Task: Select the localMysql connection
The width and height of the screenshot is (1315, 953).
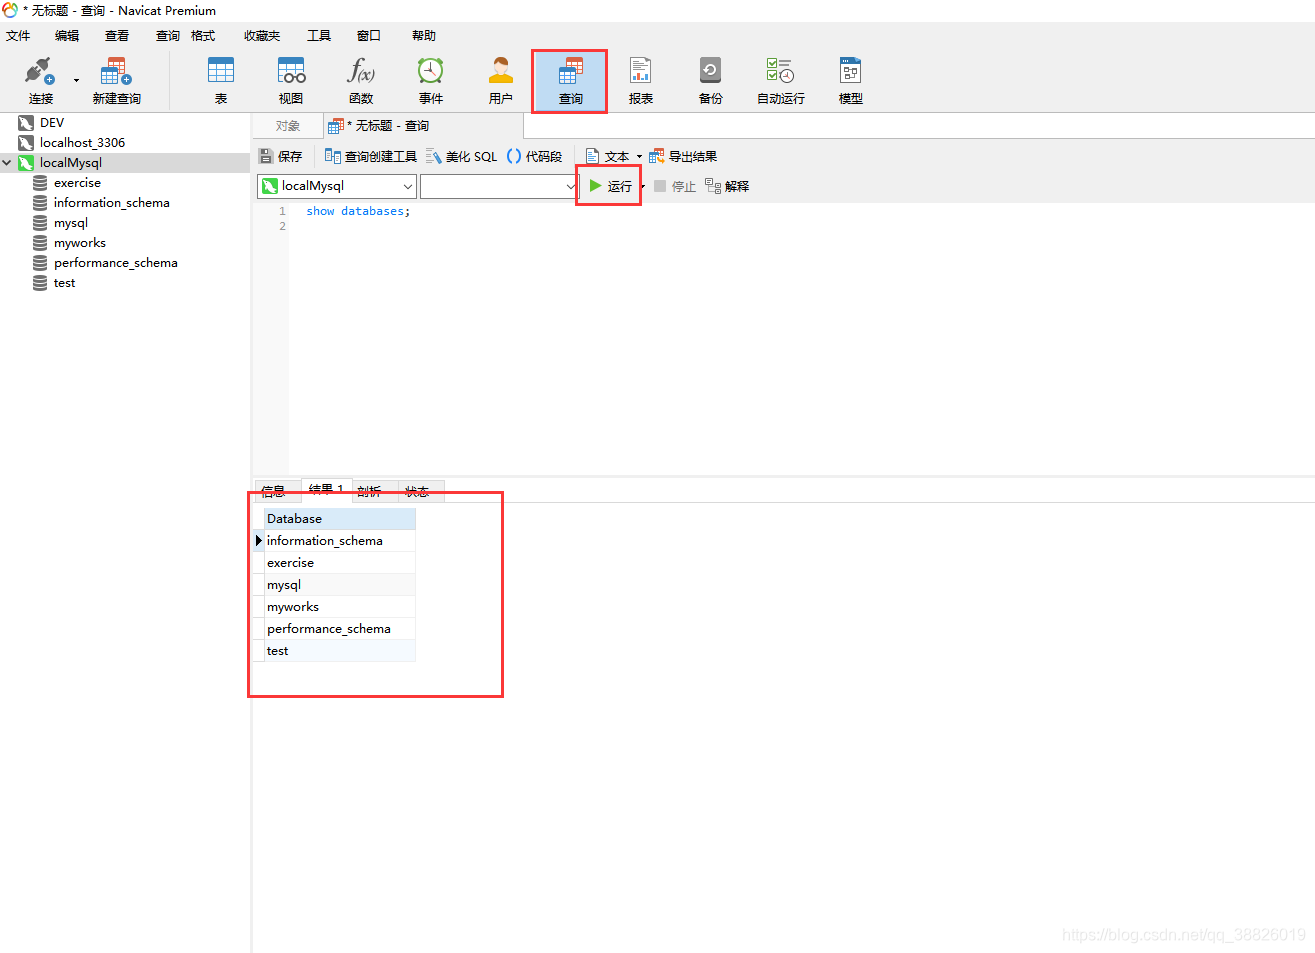Action: click(70, 163)
